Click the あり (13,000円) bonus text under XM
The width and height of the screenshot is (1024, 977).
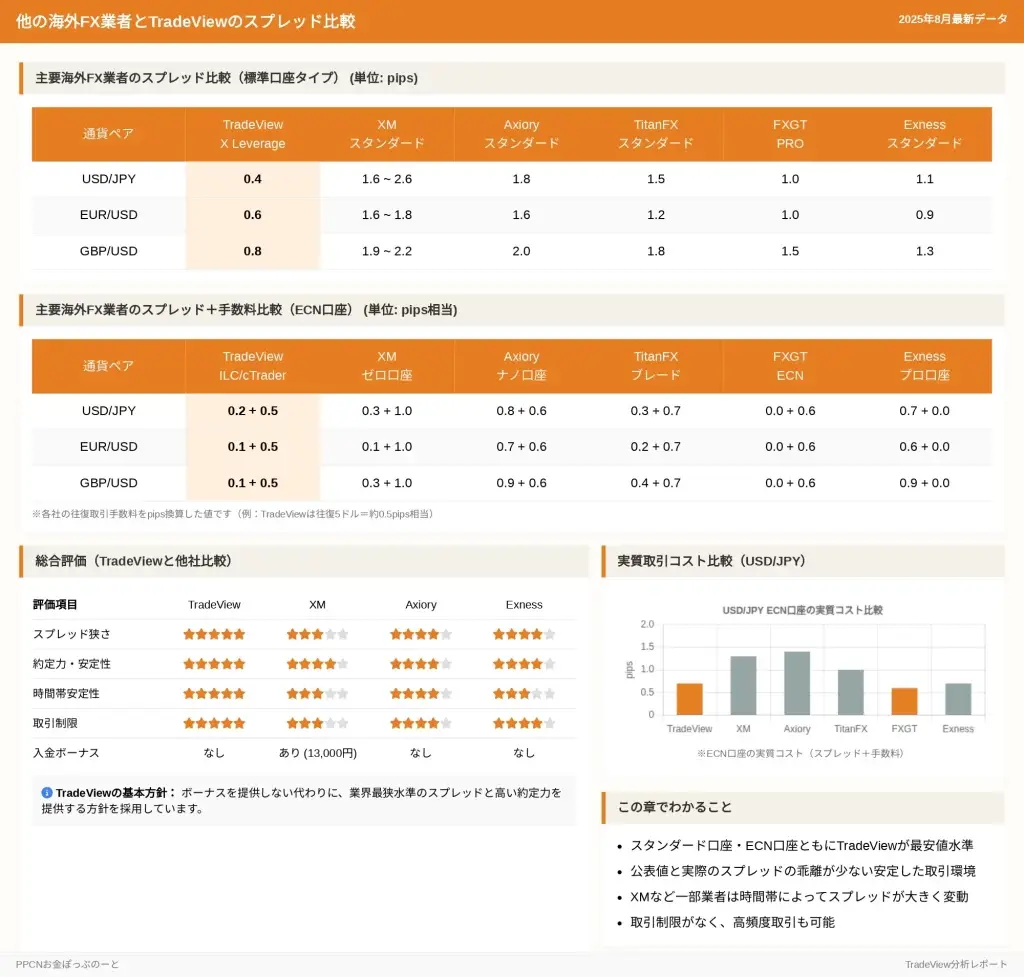coord(317,753)
